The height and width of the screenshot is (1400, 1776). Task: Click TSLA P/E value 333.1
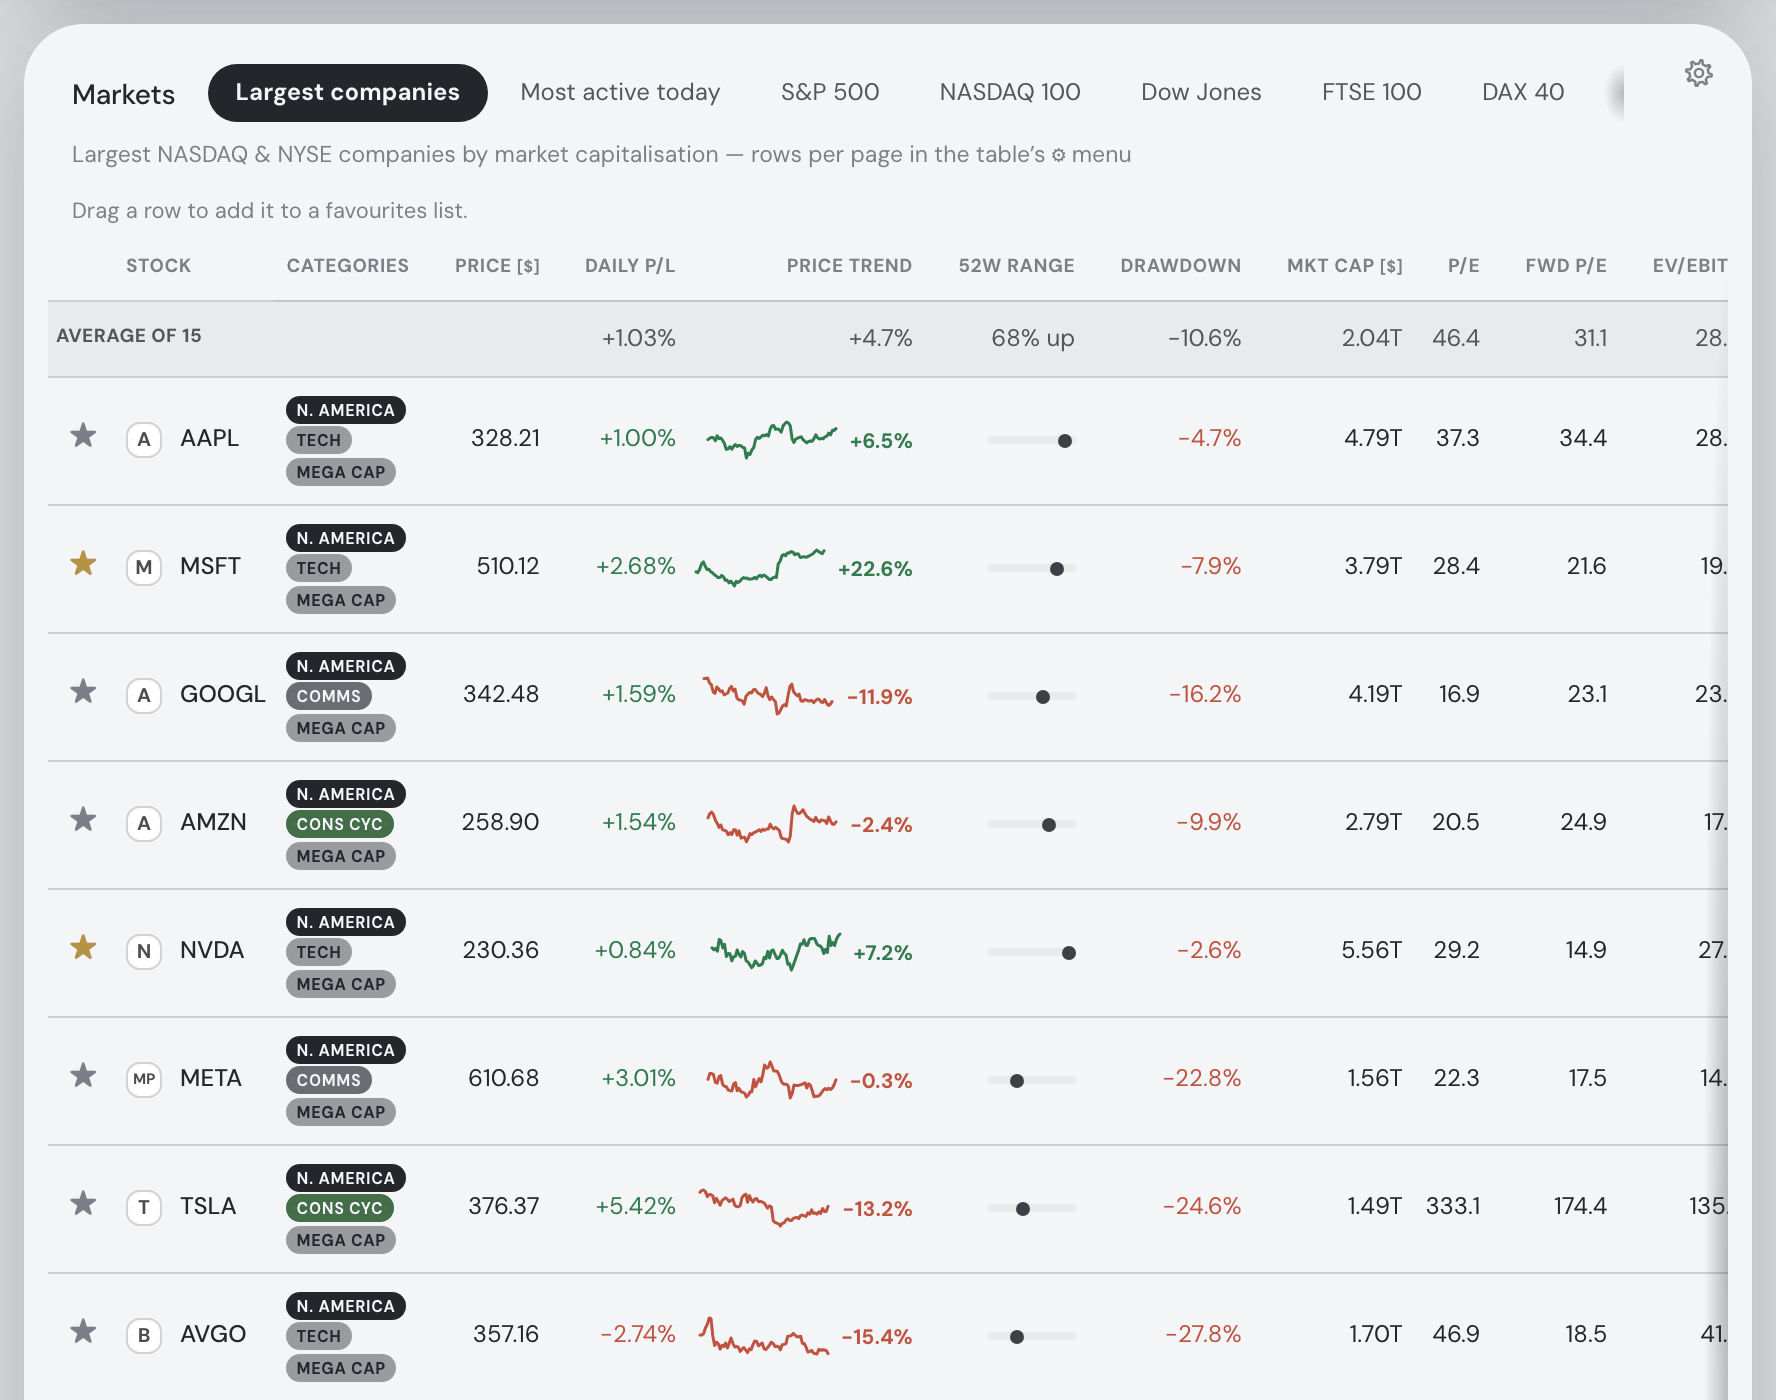coord(1453,1206)
